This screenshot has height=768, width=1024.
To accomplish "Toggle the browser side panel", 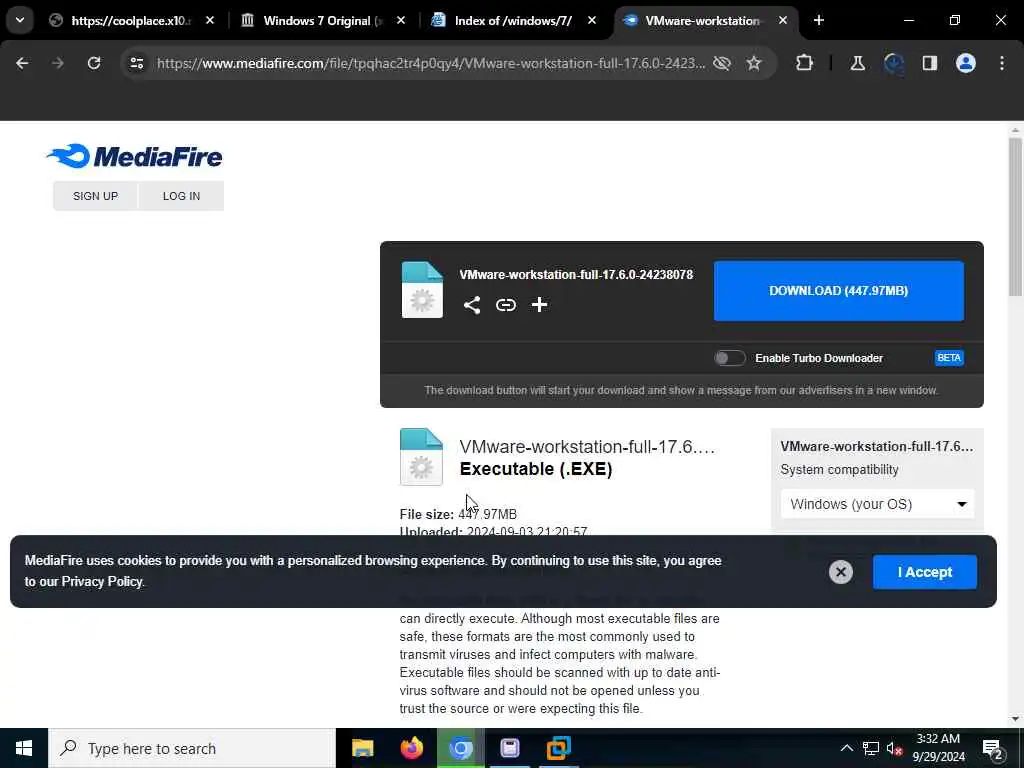I will point(930,63).
